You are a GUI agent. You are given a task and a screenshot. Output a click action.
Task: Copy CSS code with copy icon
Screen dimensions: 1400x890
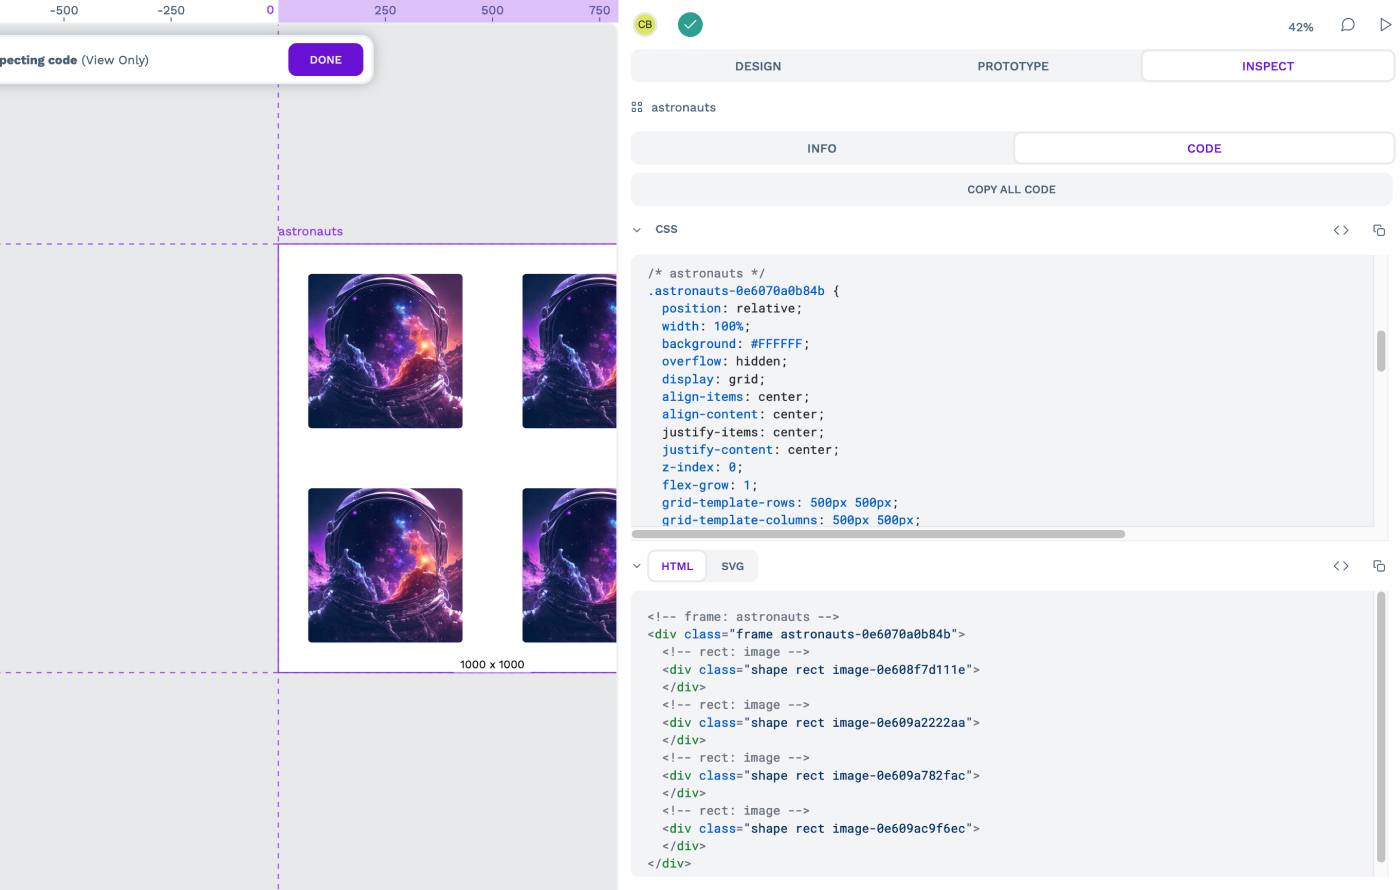click(1379, 230)
